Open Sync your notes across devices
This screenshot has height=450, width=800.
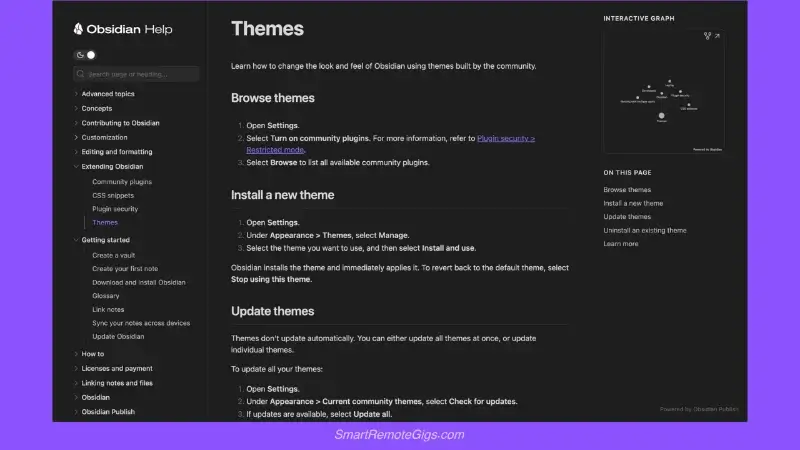tap(141, 323)
